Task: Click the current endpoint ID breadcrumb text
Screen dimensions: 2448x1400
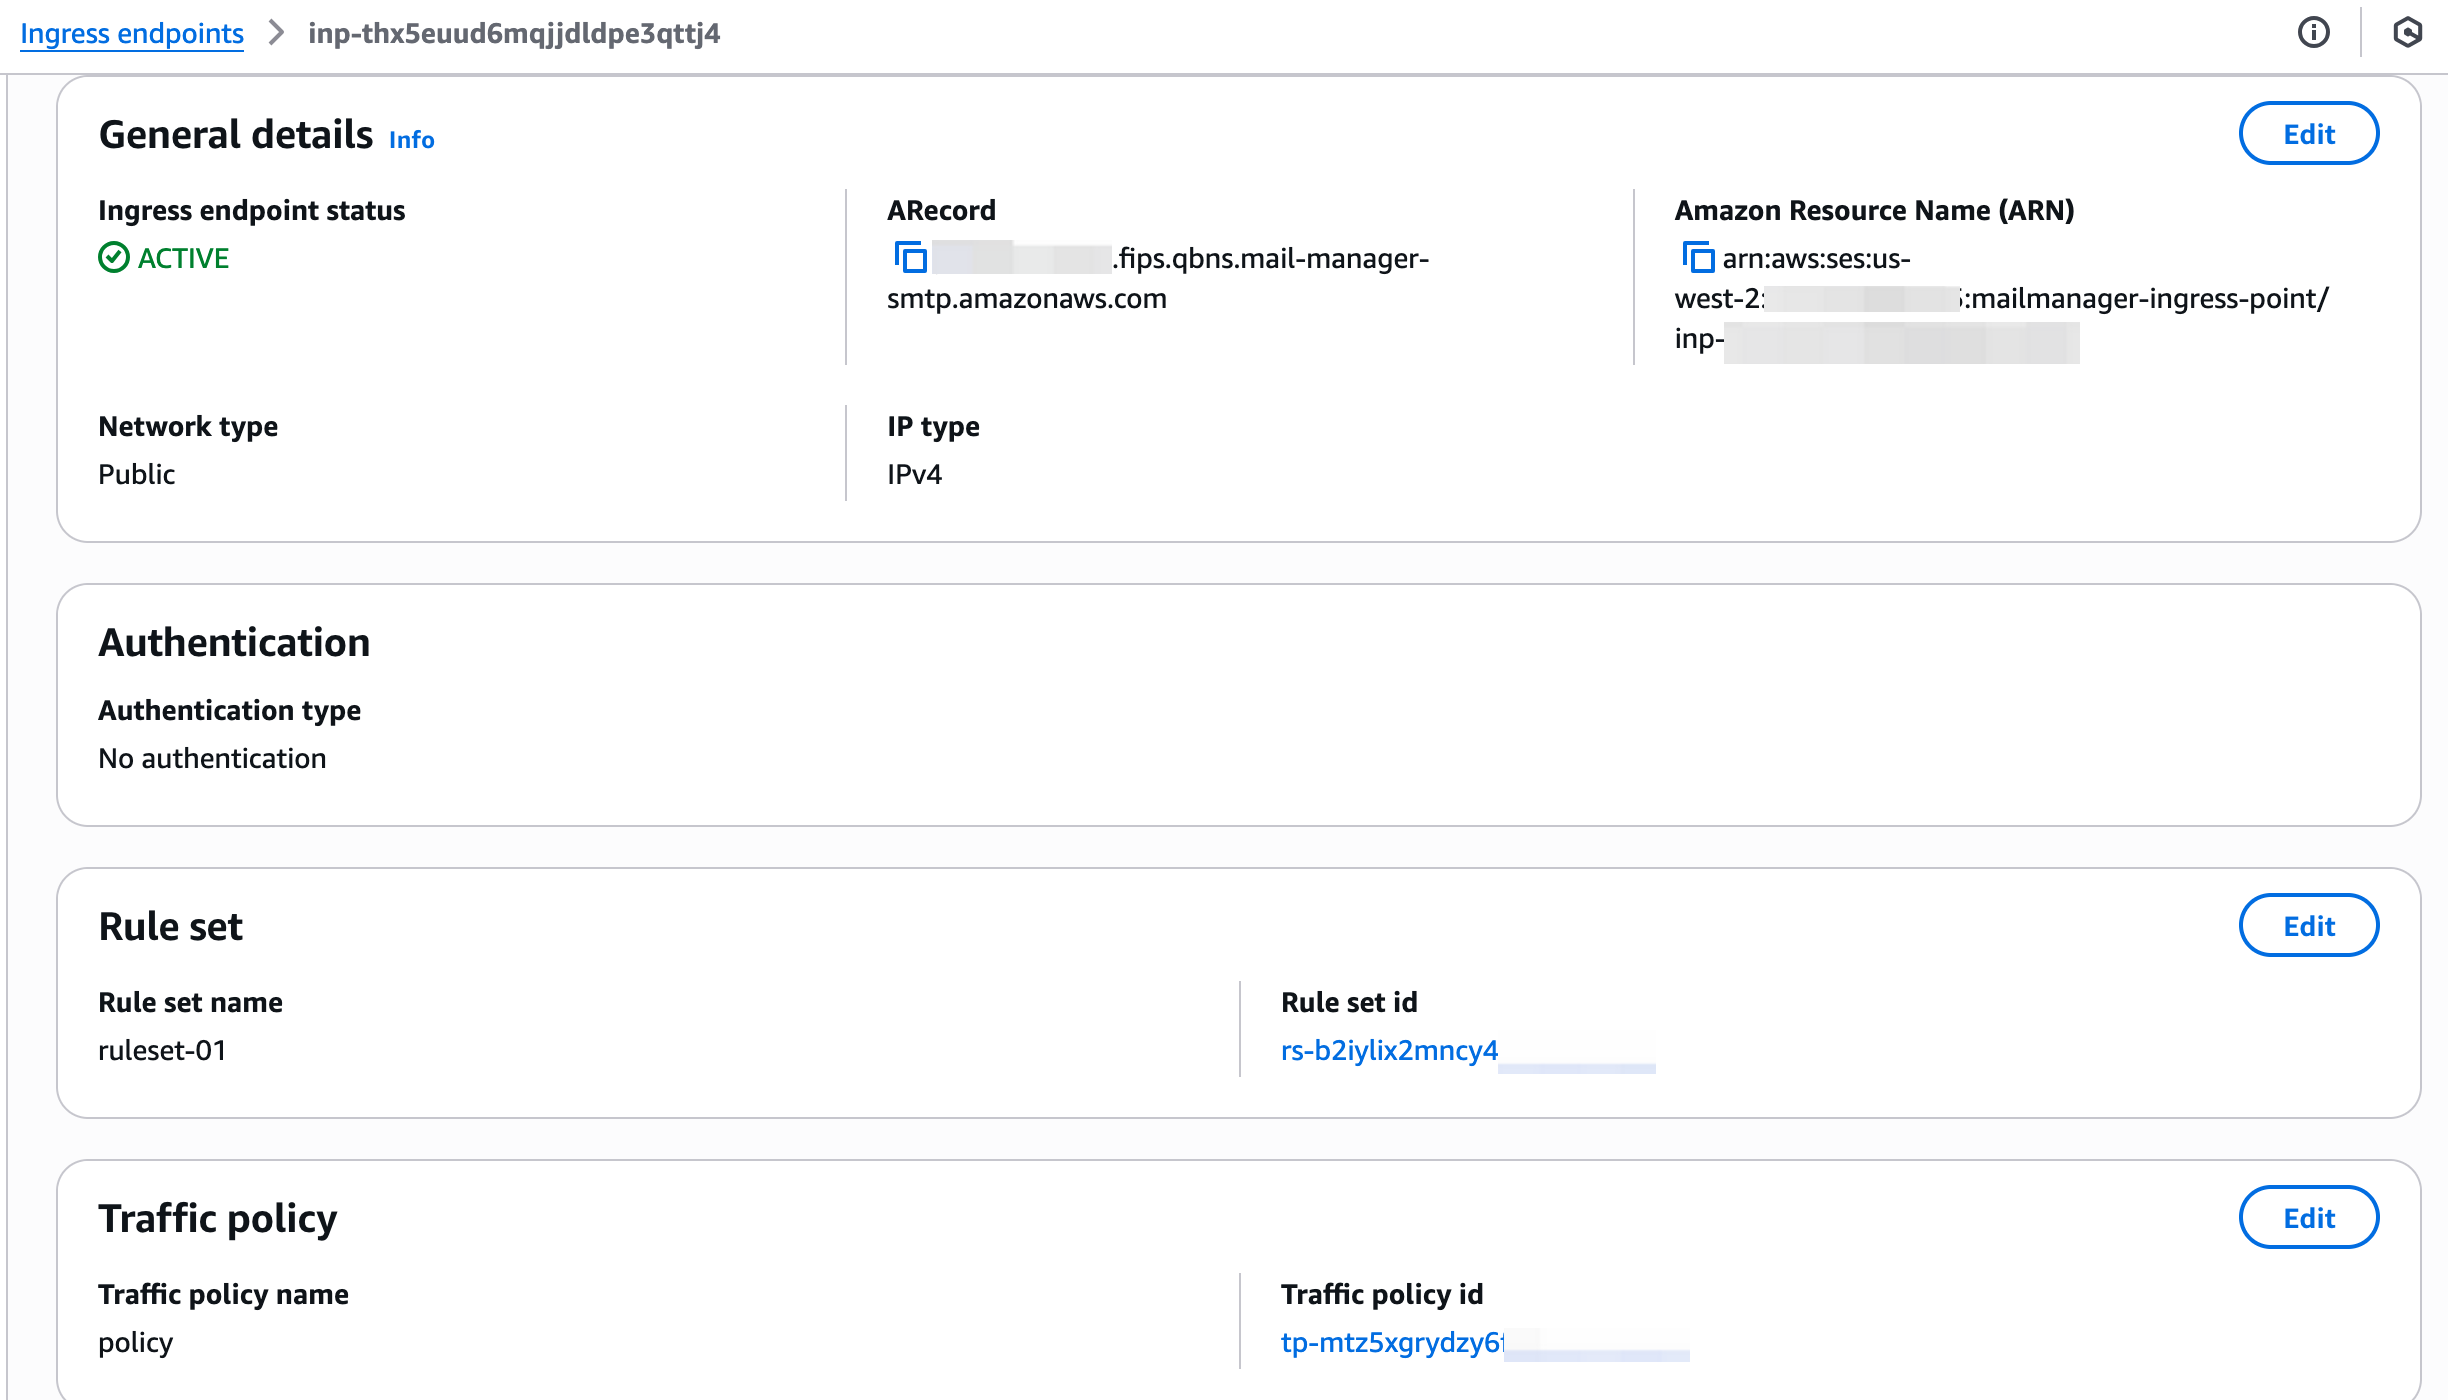Action: 514,33
